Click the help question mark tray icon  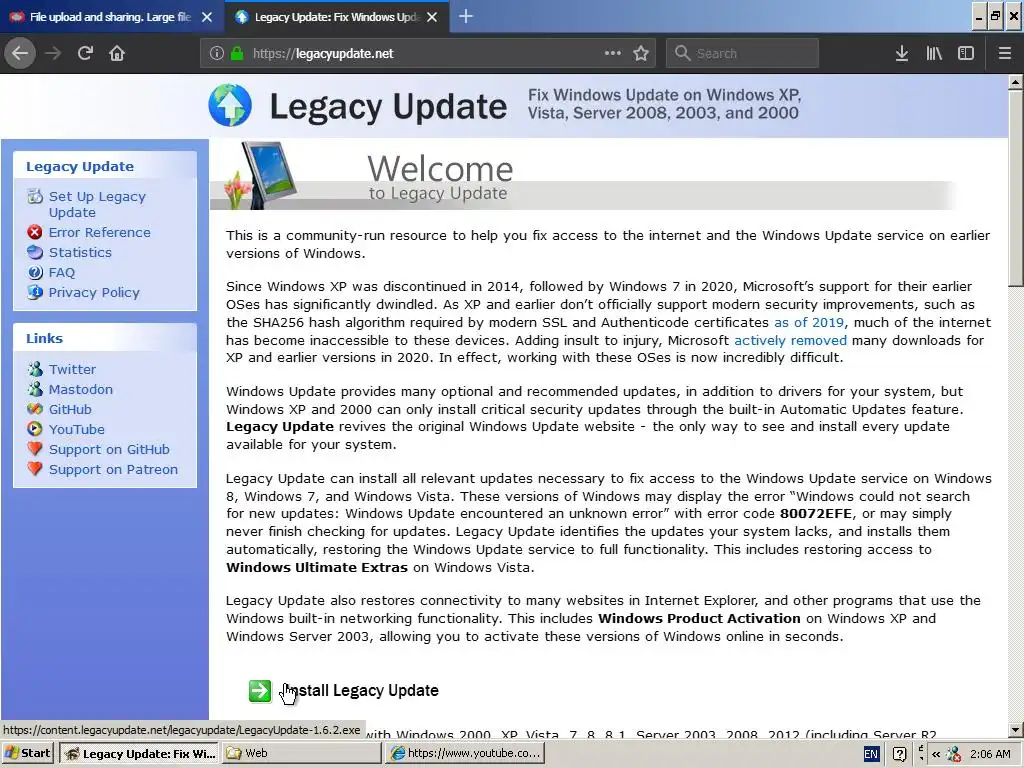(899, 754)
